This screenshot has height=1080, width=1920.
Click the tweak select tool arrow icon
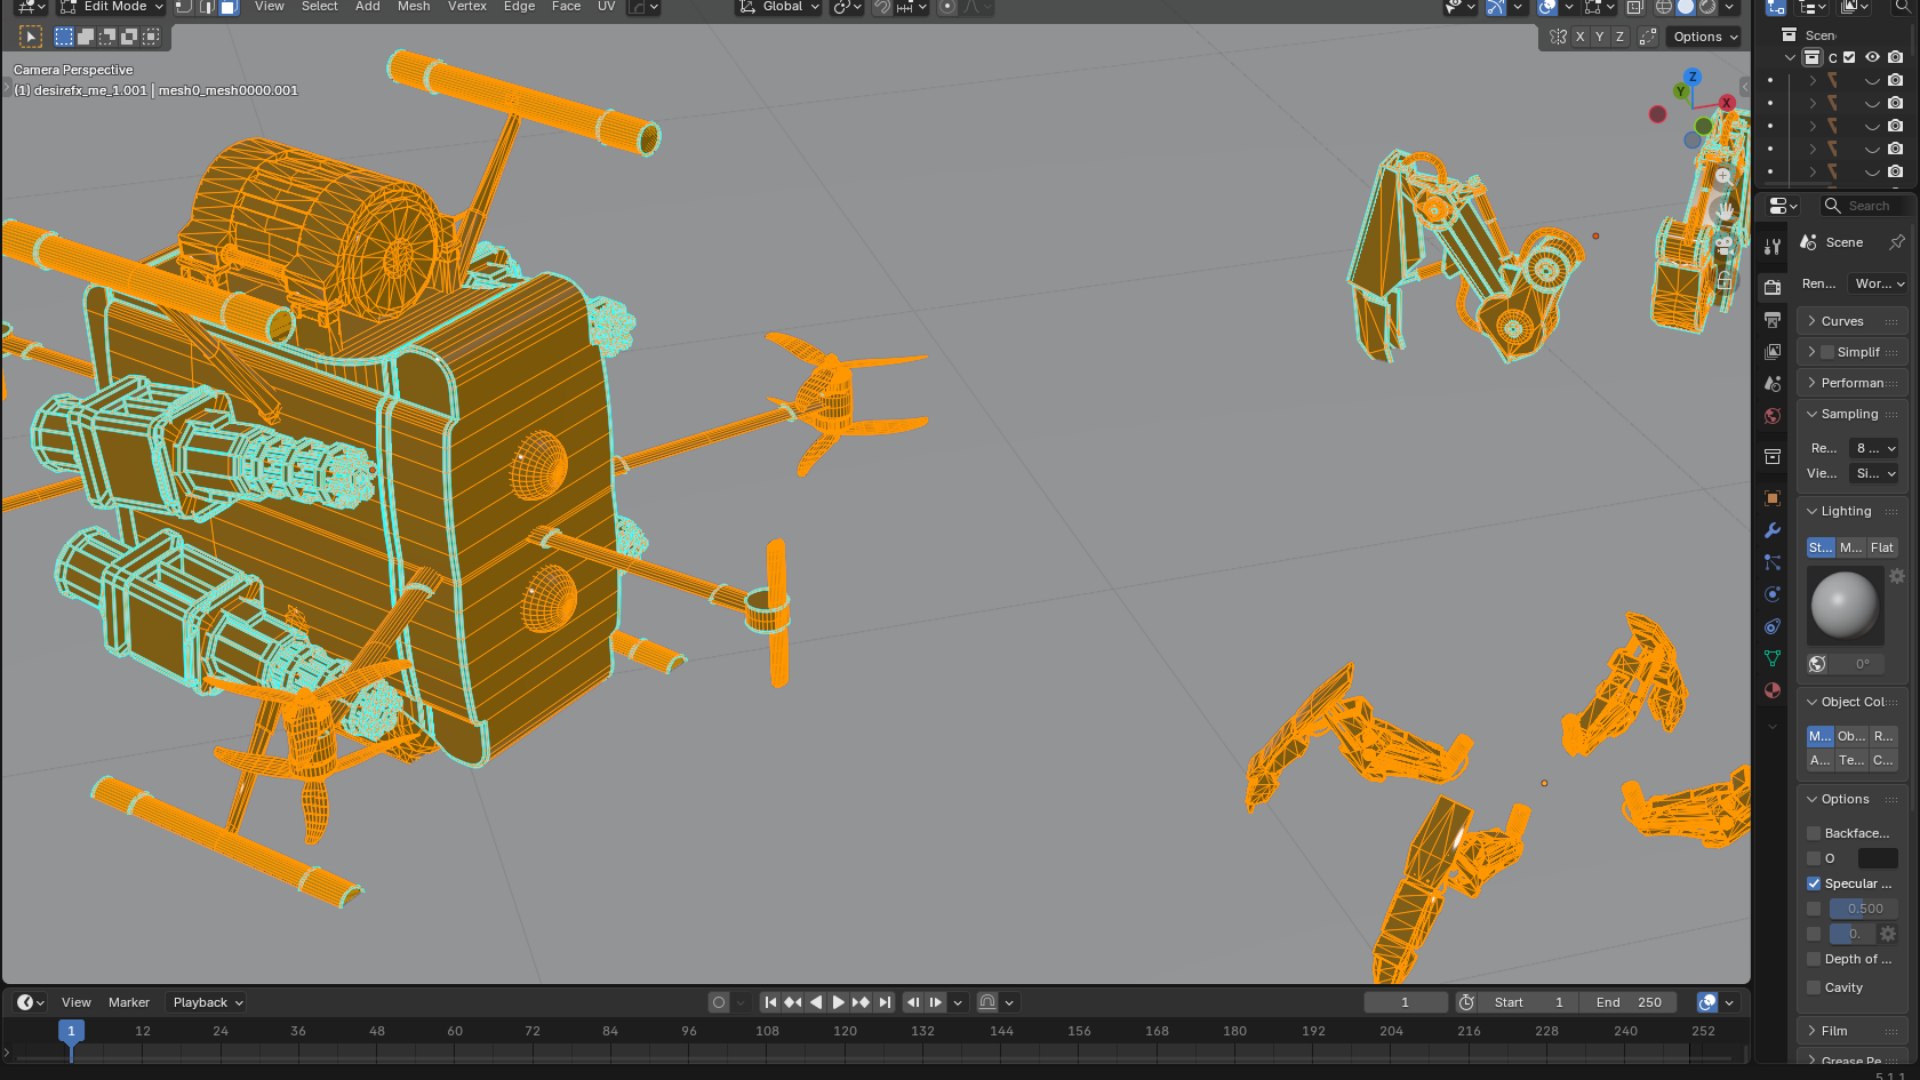click(x=31, y=37)
